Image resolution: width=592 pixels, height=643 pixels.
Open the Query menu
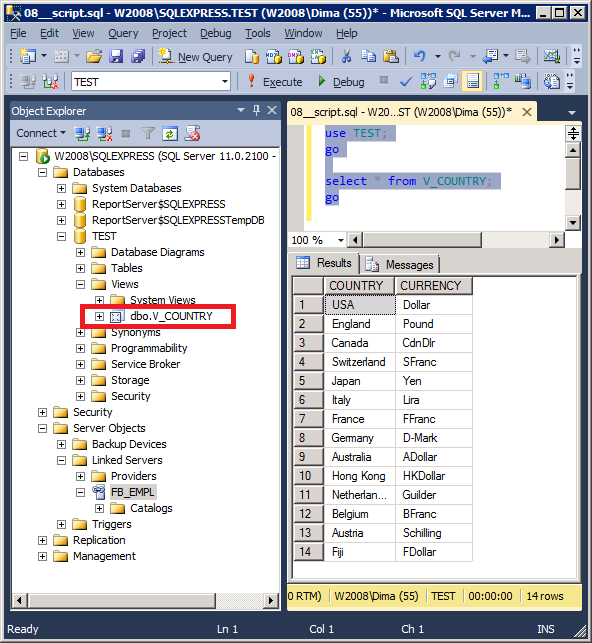tap(123, 33)
